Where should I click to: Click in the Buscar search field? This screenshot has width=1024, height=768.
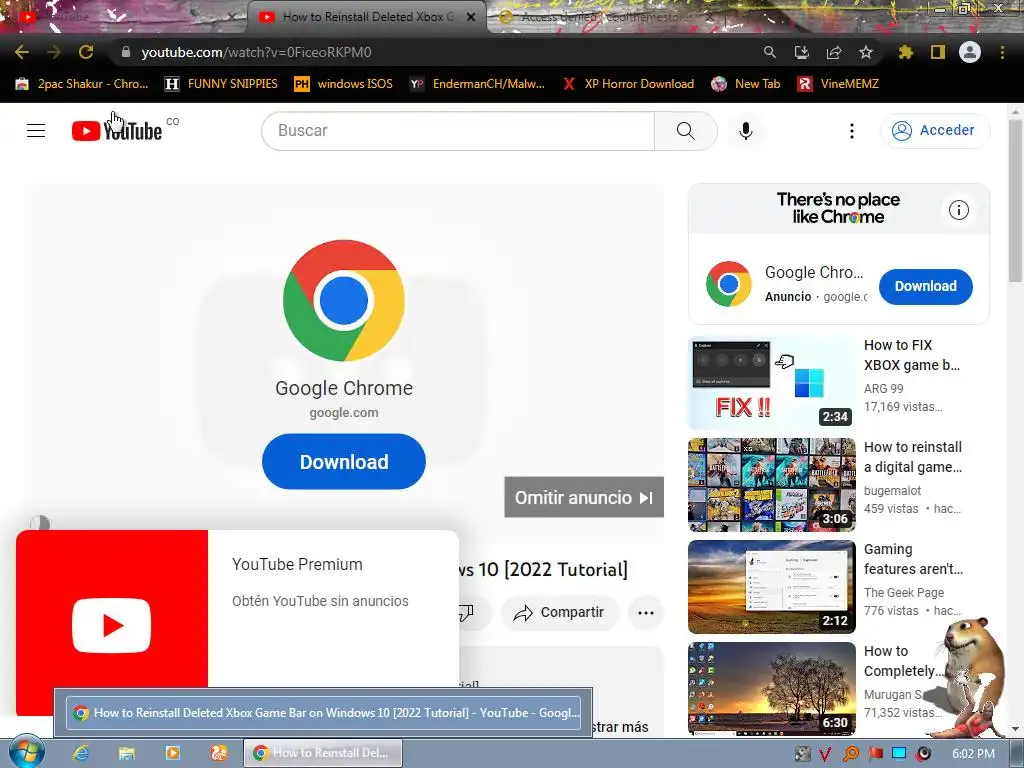pyautogui.click(x=458, y=131)
